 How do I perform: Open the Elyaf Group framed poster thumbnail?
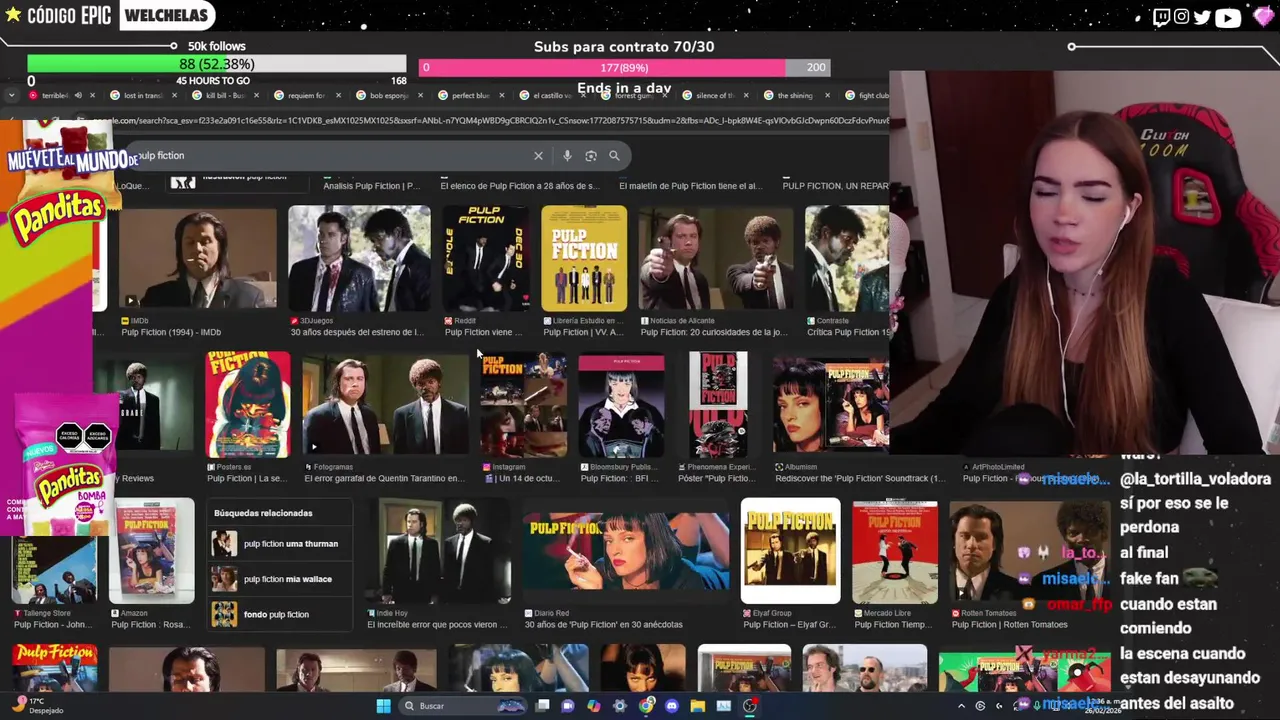[790, 551]
